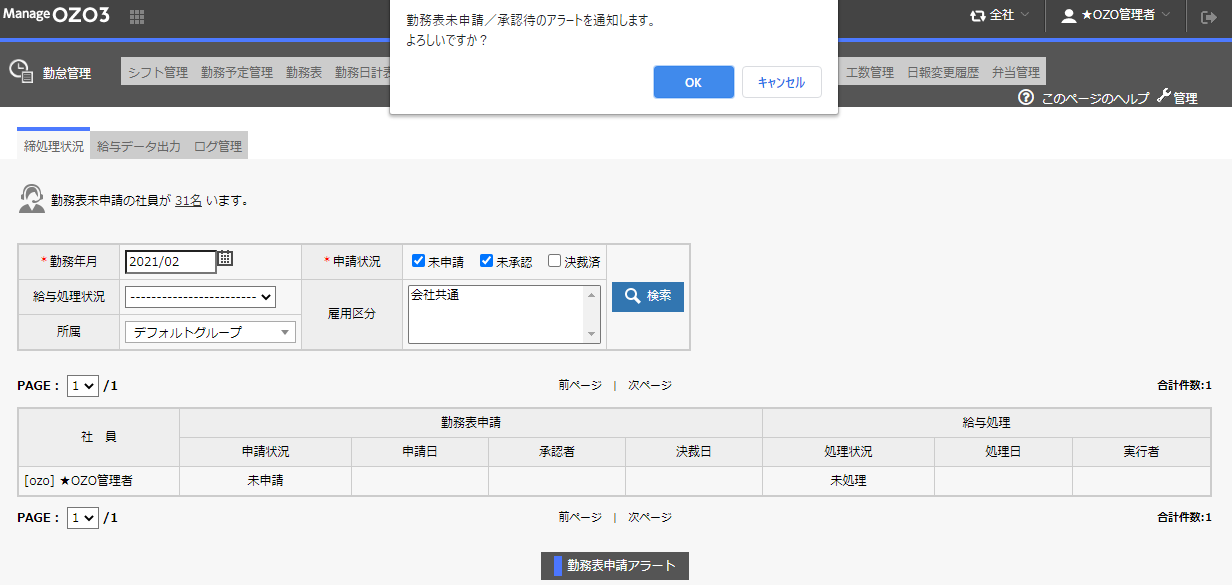Open the lower PAGE number dropdown
This screenshot has width=1232, height=585.
(x=83, y=518)
